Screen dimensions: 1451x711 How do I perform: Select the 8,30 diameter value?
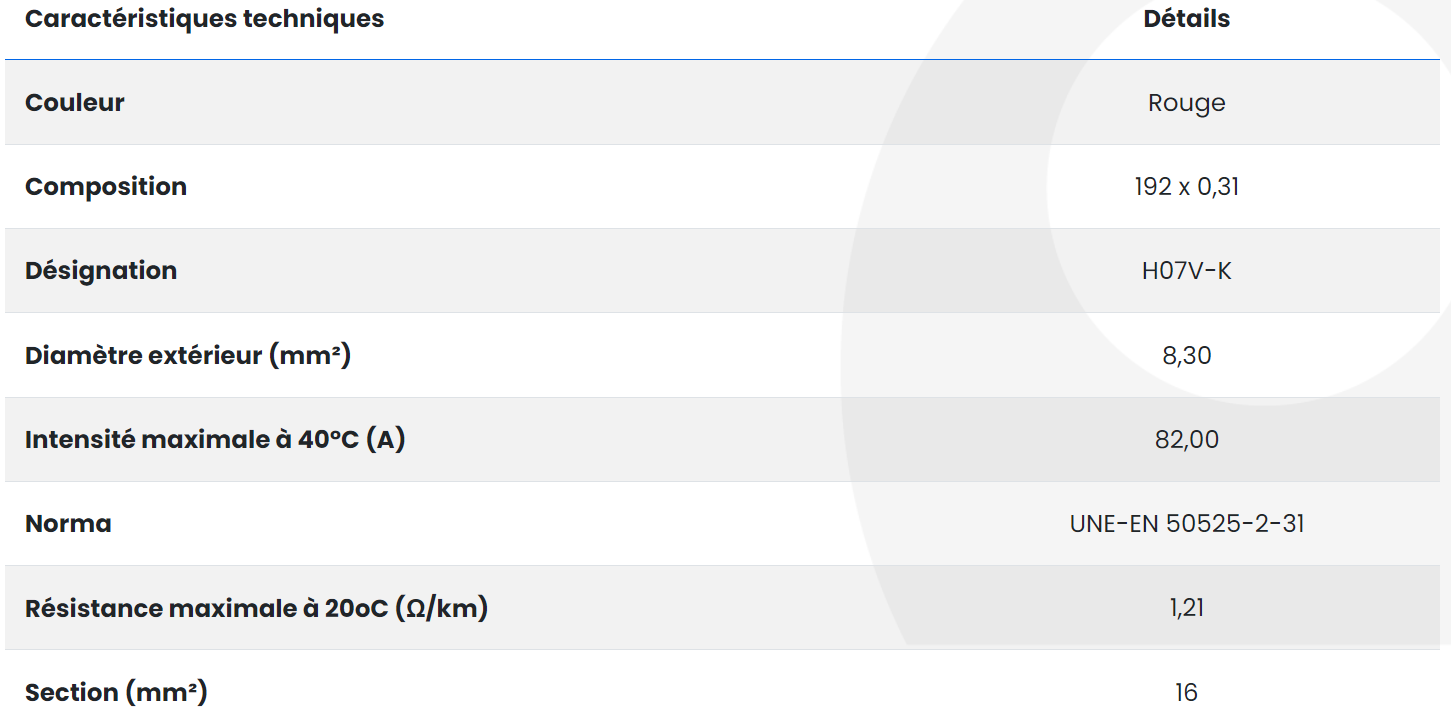[1187, 356]
